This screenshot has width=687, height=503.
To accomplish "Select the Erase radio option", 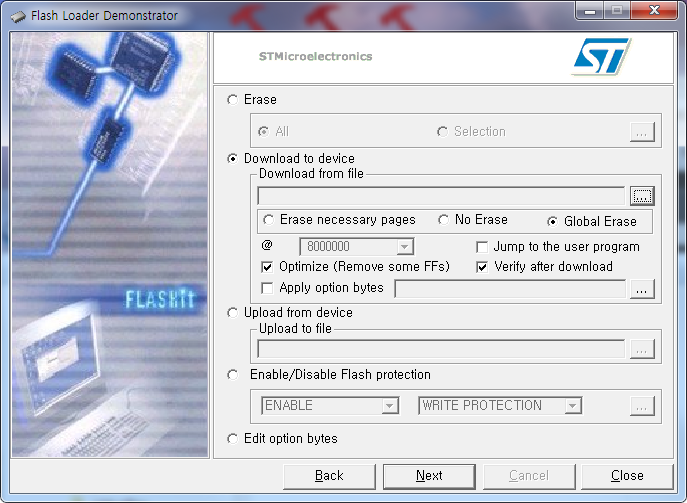I will tap(233, 100).
